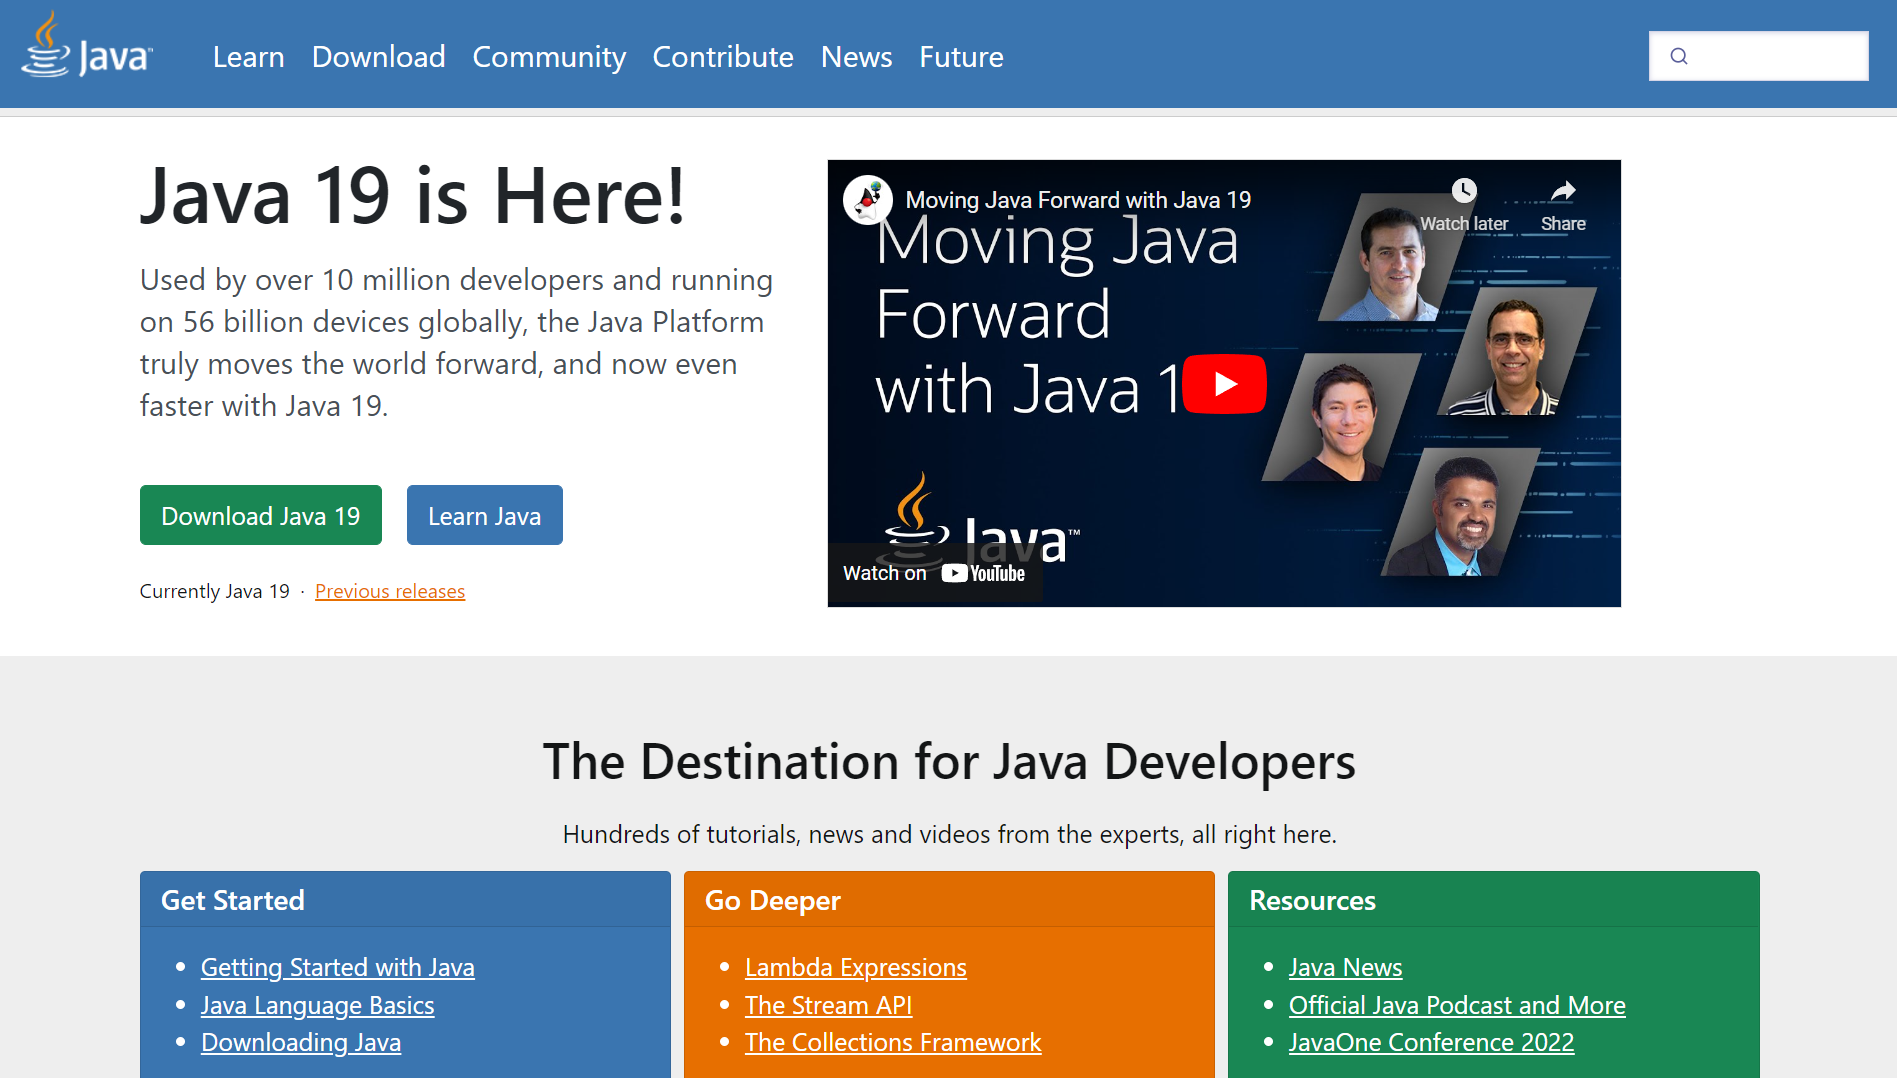Open JavaOne Conference 2022
Screen dimensions: 1897x1078
(x=1430, y=1042)
